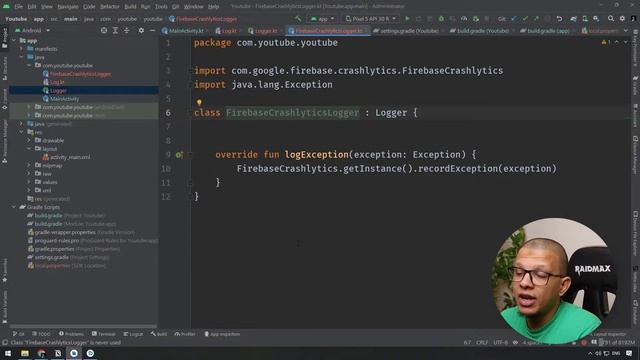Select FirebaseCrashlyticsLogger in project tree

point(80,74)
